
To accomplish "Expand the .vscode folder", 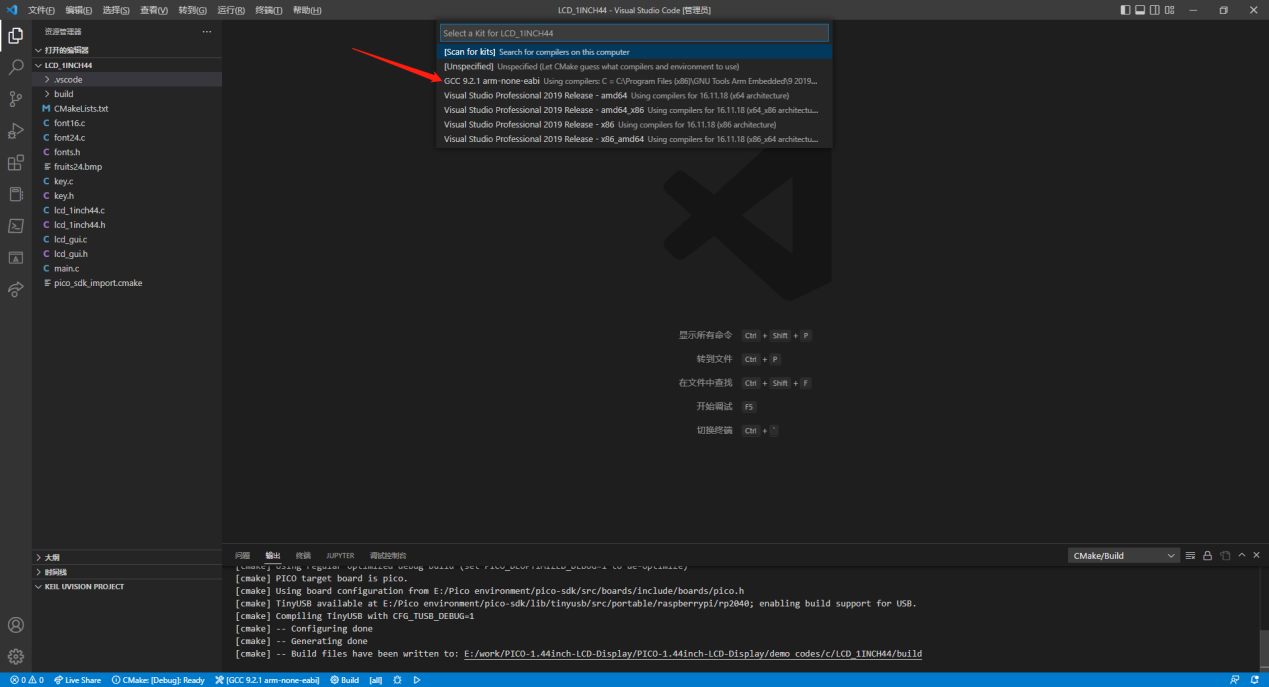I will tap(127, 79).
